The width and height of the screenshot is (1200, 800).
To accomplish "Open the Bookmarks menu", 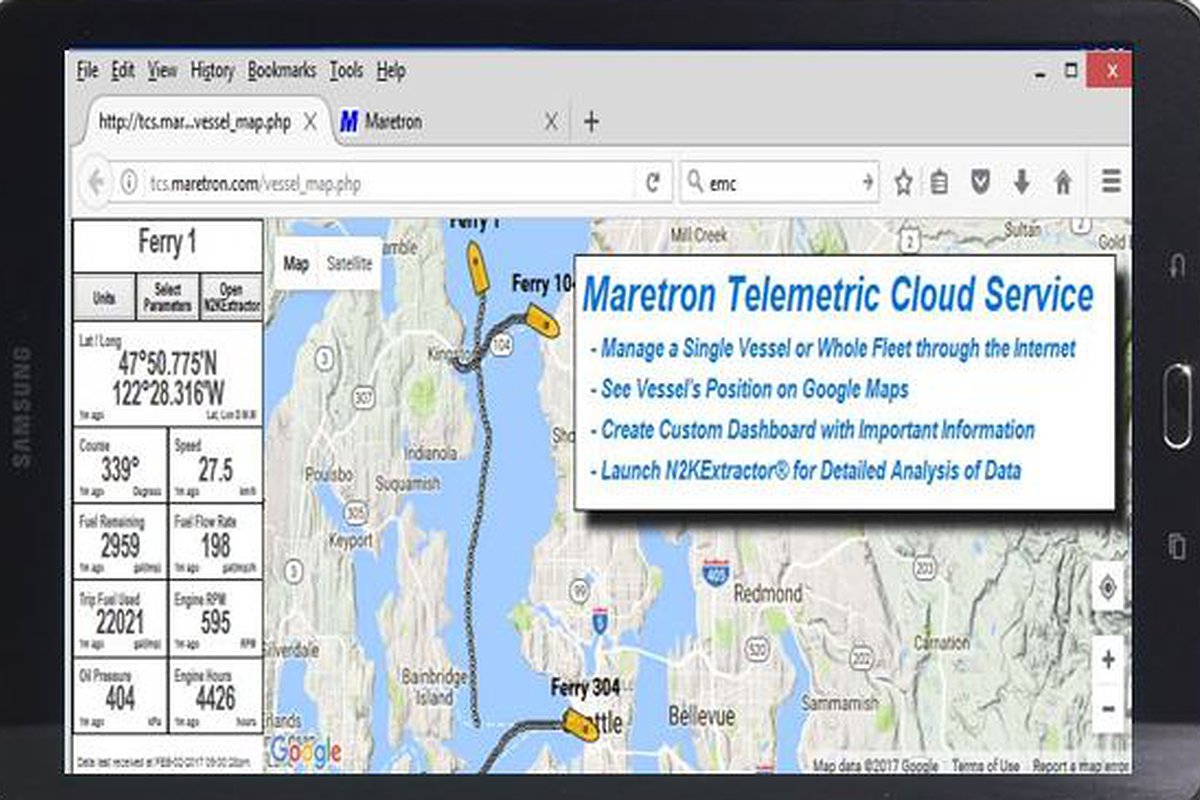I will [x=282, y=71].
